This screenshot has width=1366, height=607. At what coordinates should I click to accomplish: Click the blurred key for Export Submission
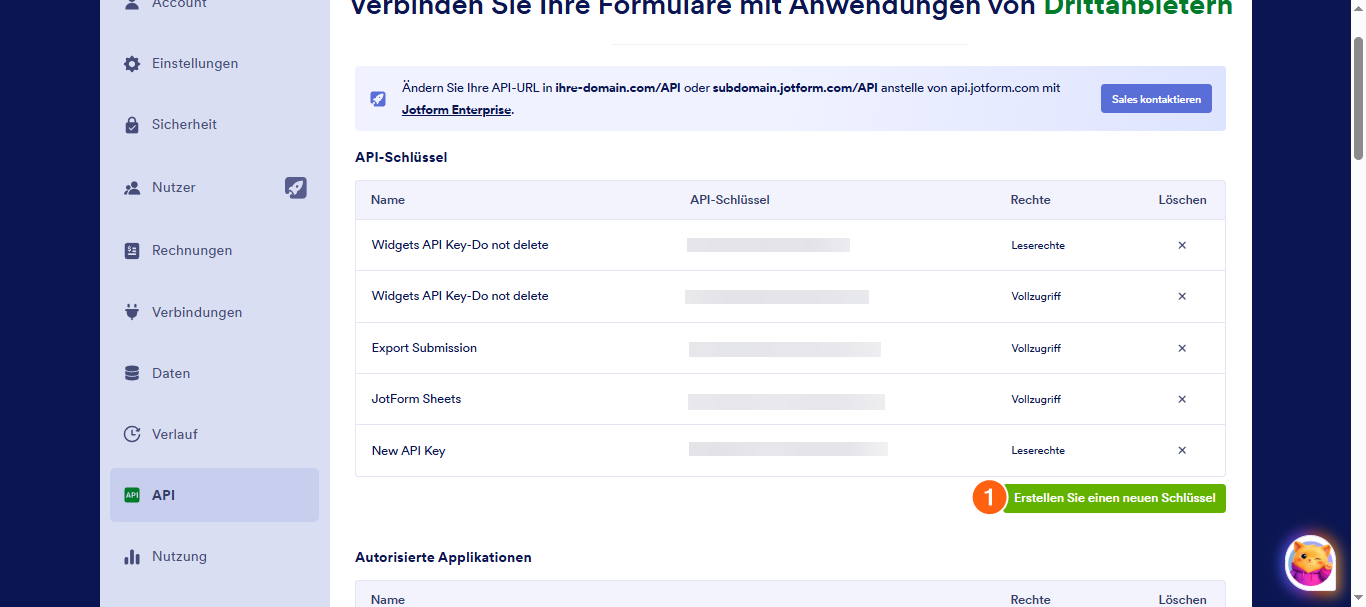[785, 349]
